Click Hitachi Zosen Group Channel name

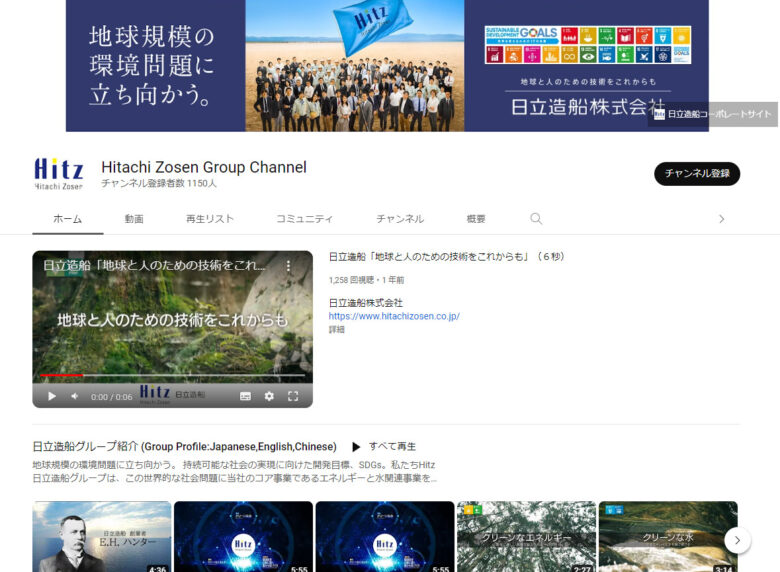click(x=204, y=167)
